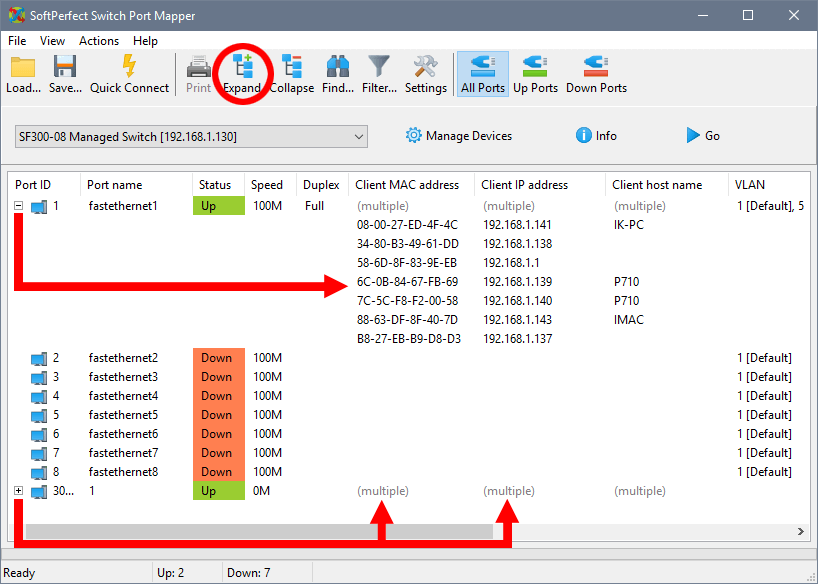Click MAC address 7C-5C-F8-F2-00-58

[x=407, y=301]
